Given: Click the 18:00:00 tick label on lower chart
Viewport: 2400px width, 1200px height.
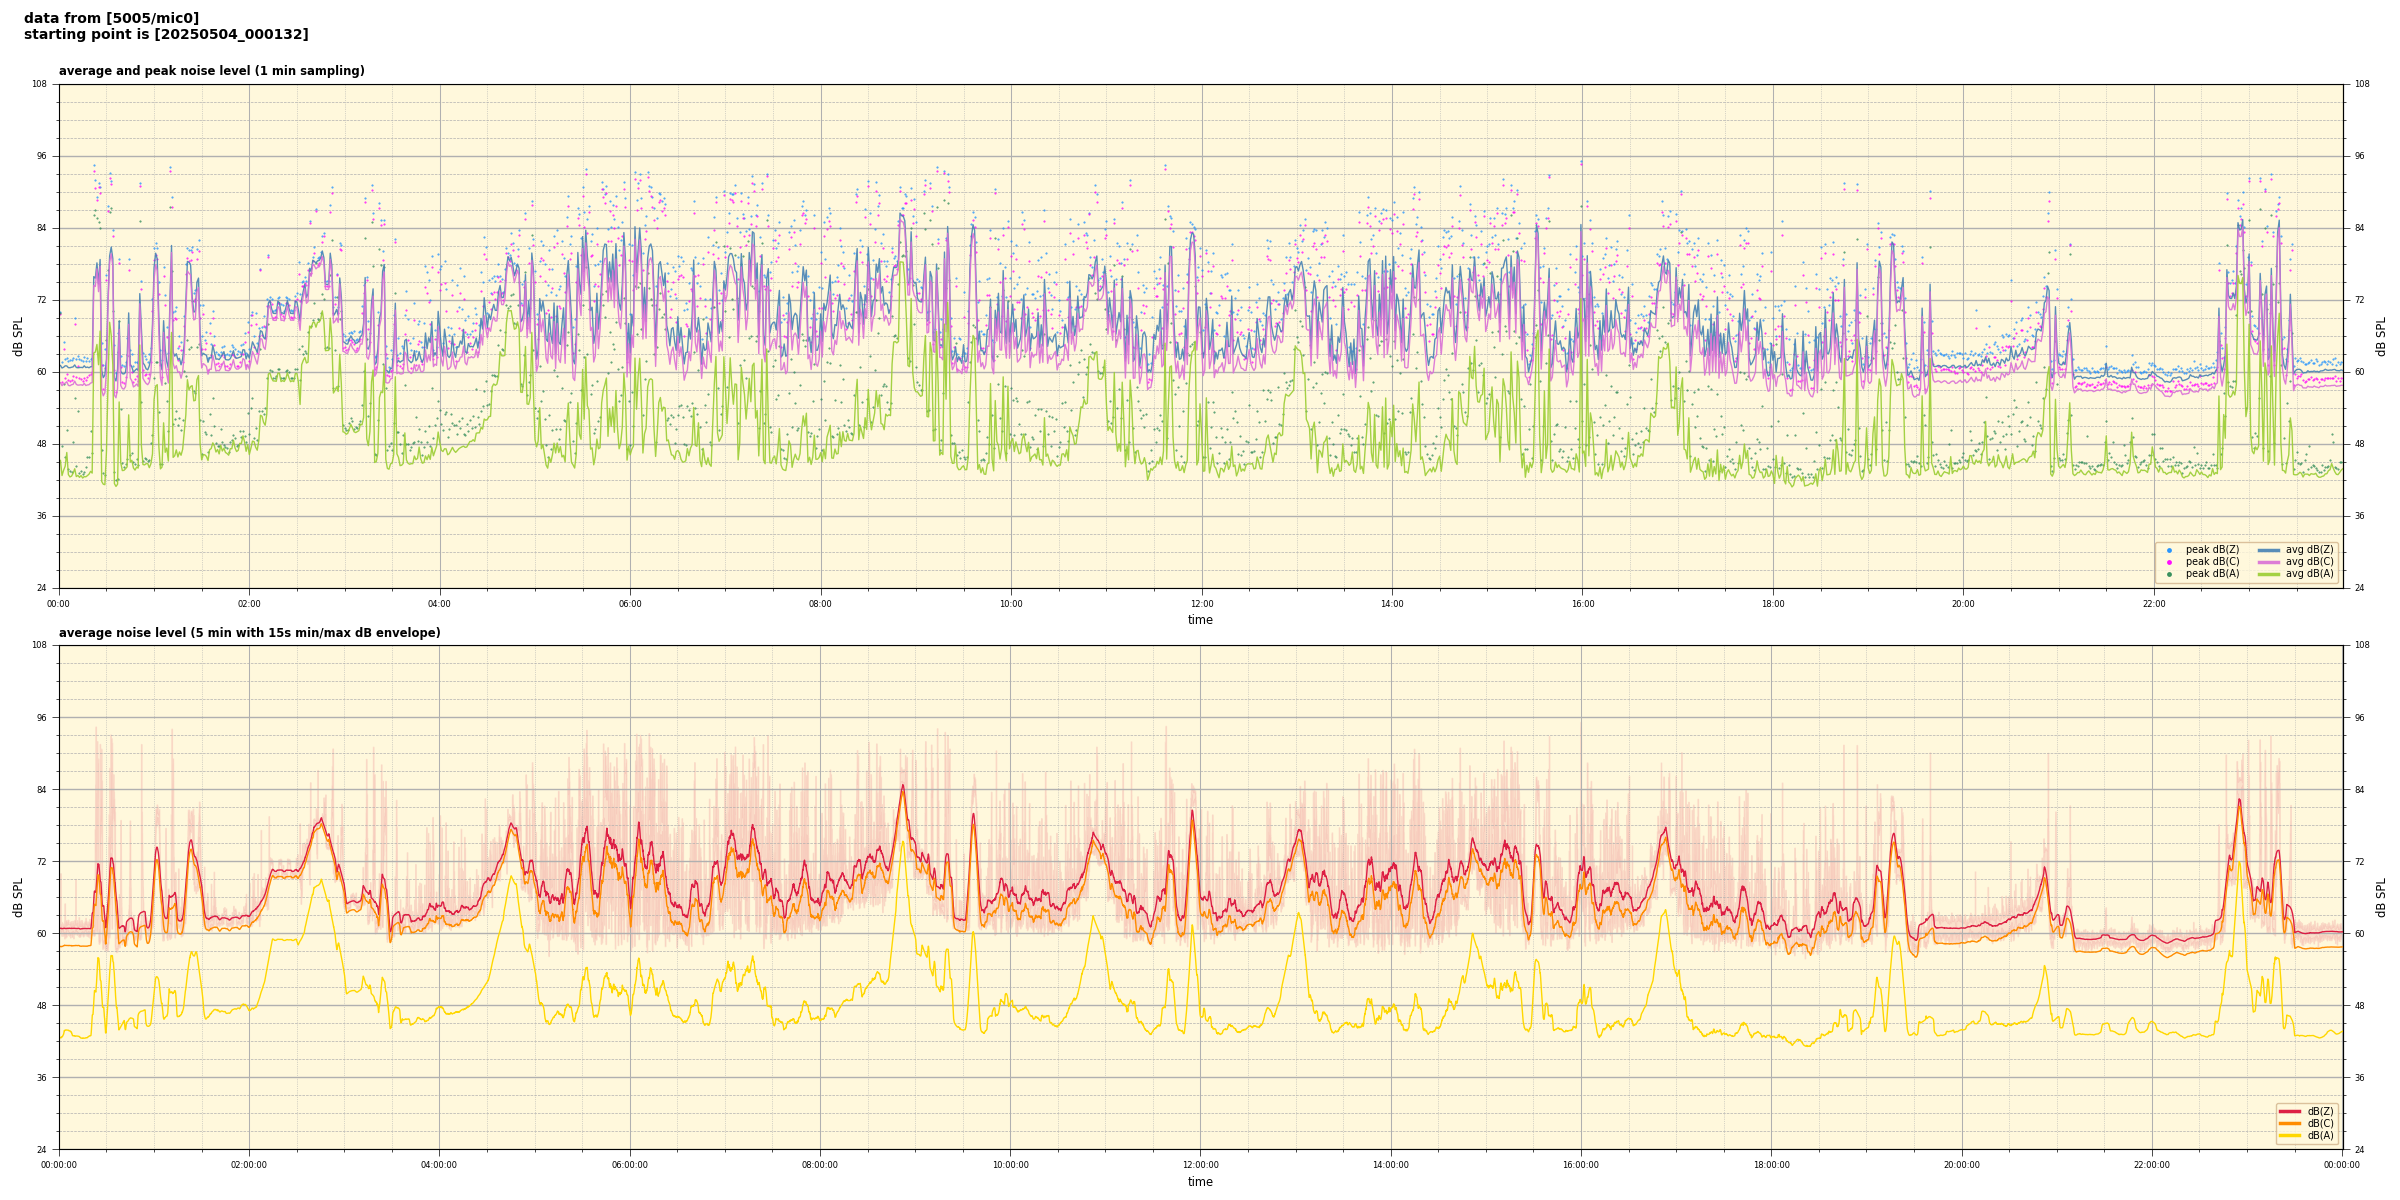Looking at the screenshot, I should click(1771, 1165).
